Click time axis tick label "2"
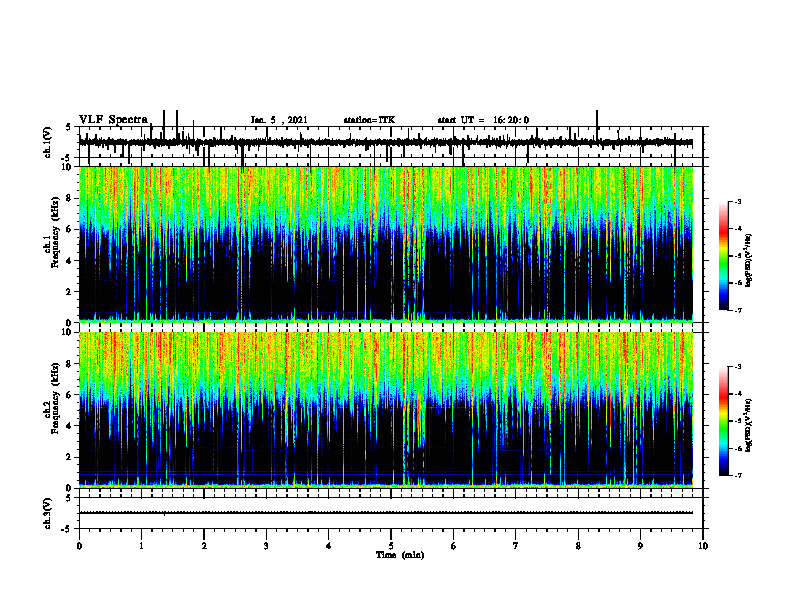 (x=204, y=546)
